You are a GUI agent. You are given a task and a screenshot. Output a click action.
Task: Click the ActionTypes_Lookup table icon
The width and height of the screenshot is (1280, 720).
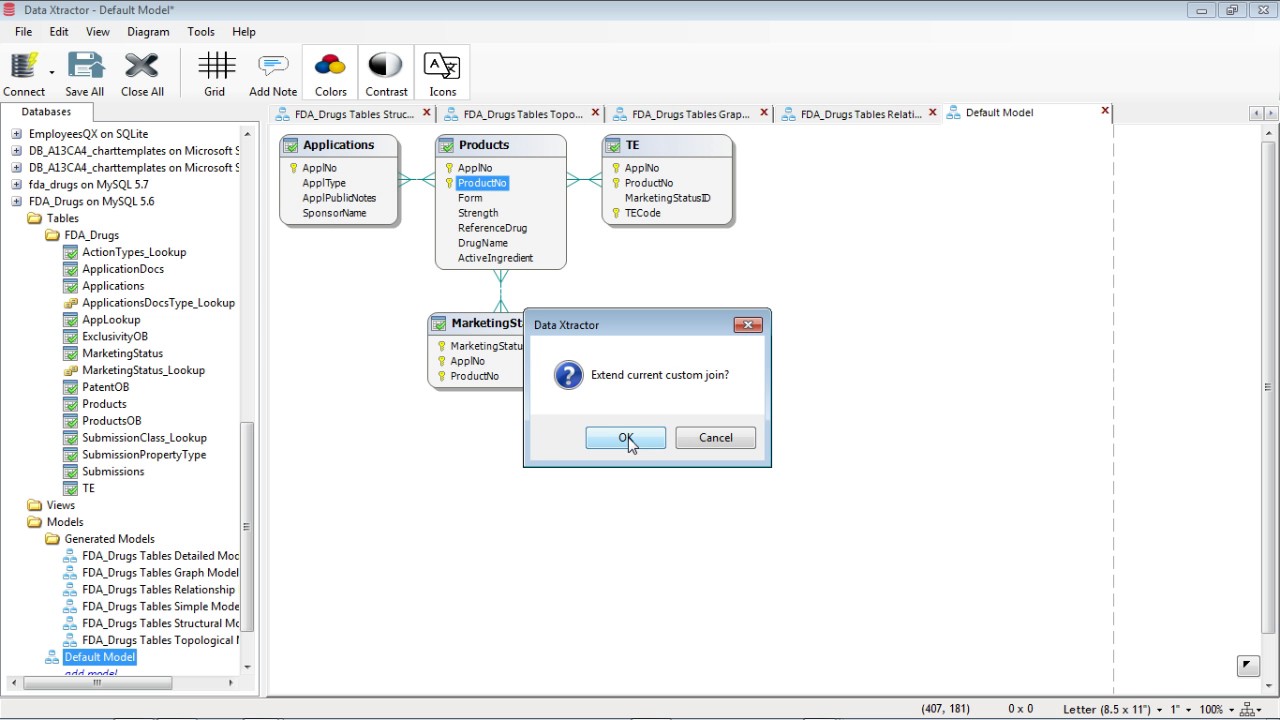[70, 252]
